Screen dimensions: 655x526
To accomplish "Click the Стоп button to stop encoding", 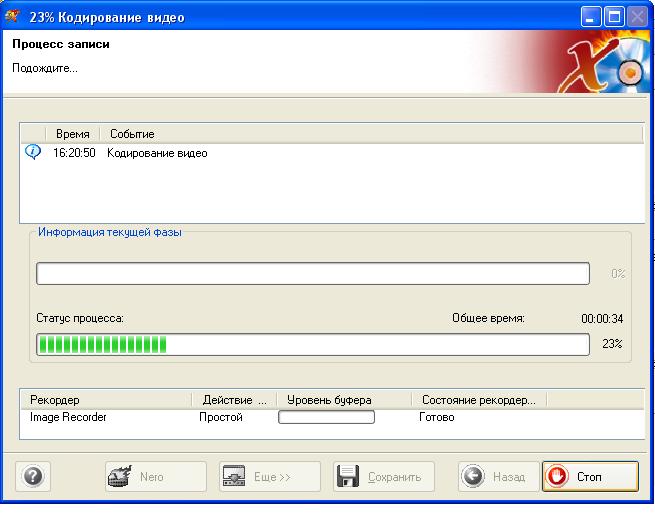I will [590, 476].
